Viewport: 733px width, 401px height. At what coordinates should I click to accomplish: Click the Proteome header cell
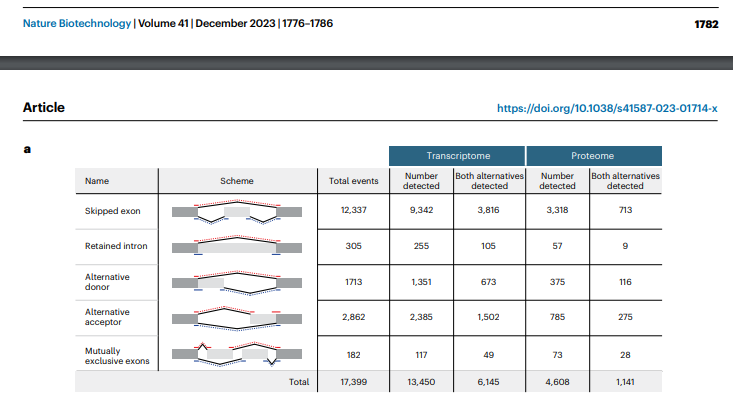[594, 156]
